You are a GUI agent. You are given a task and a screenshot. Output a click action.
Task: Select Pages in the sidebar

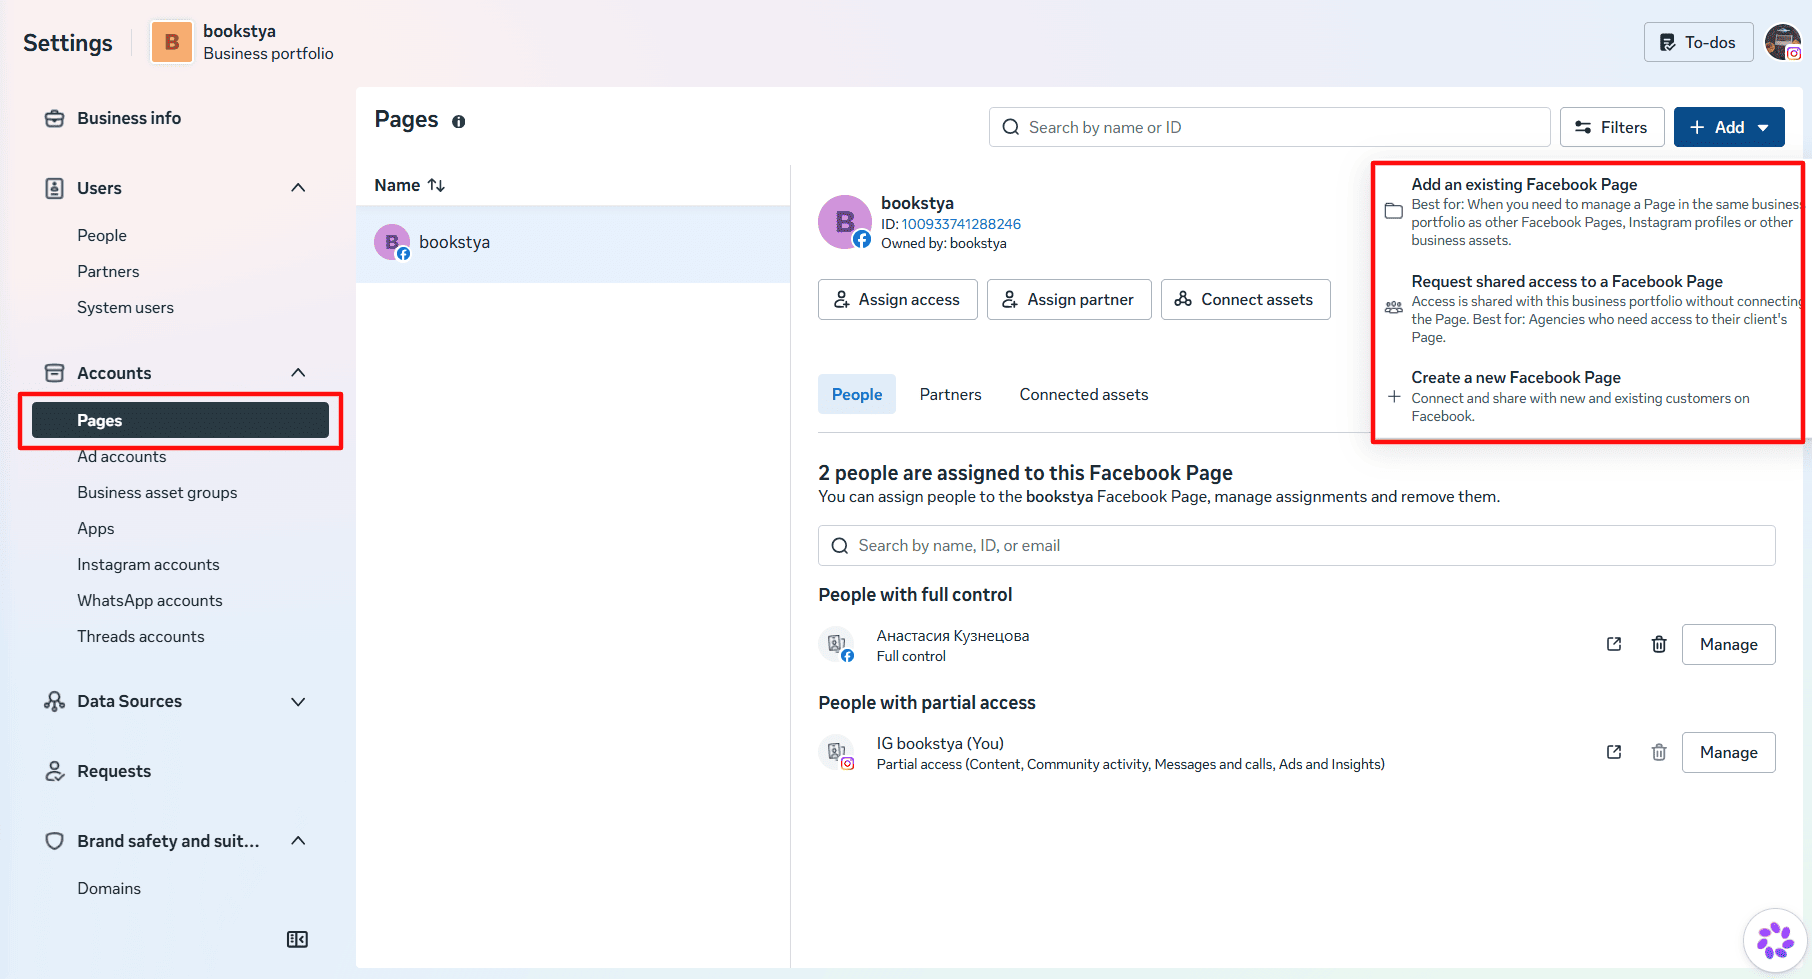180,420
